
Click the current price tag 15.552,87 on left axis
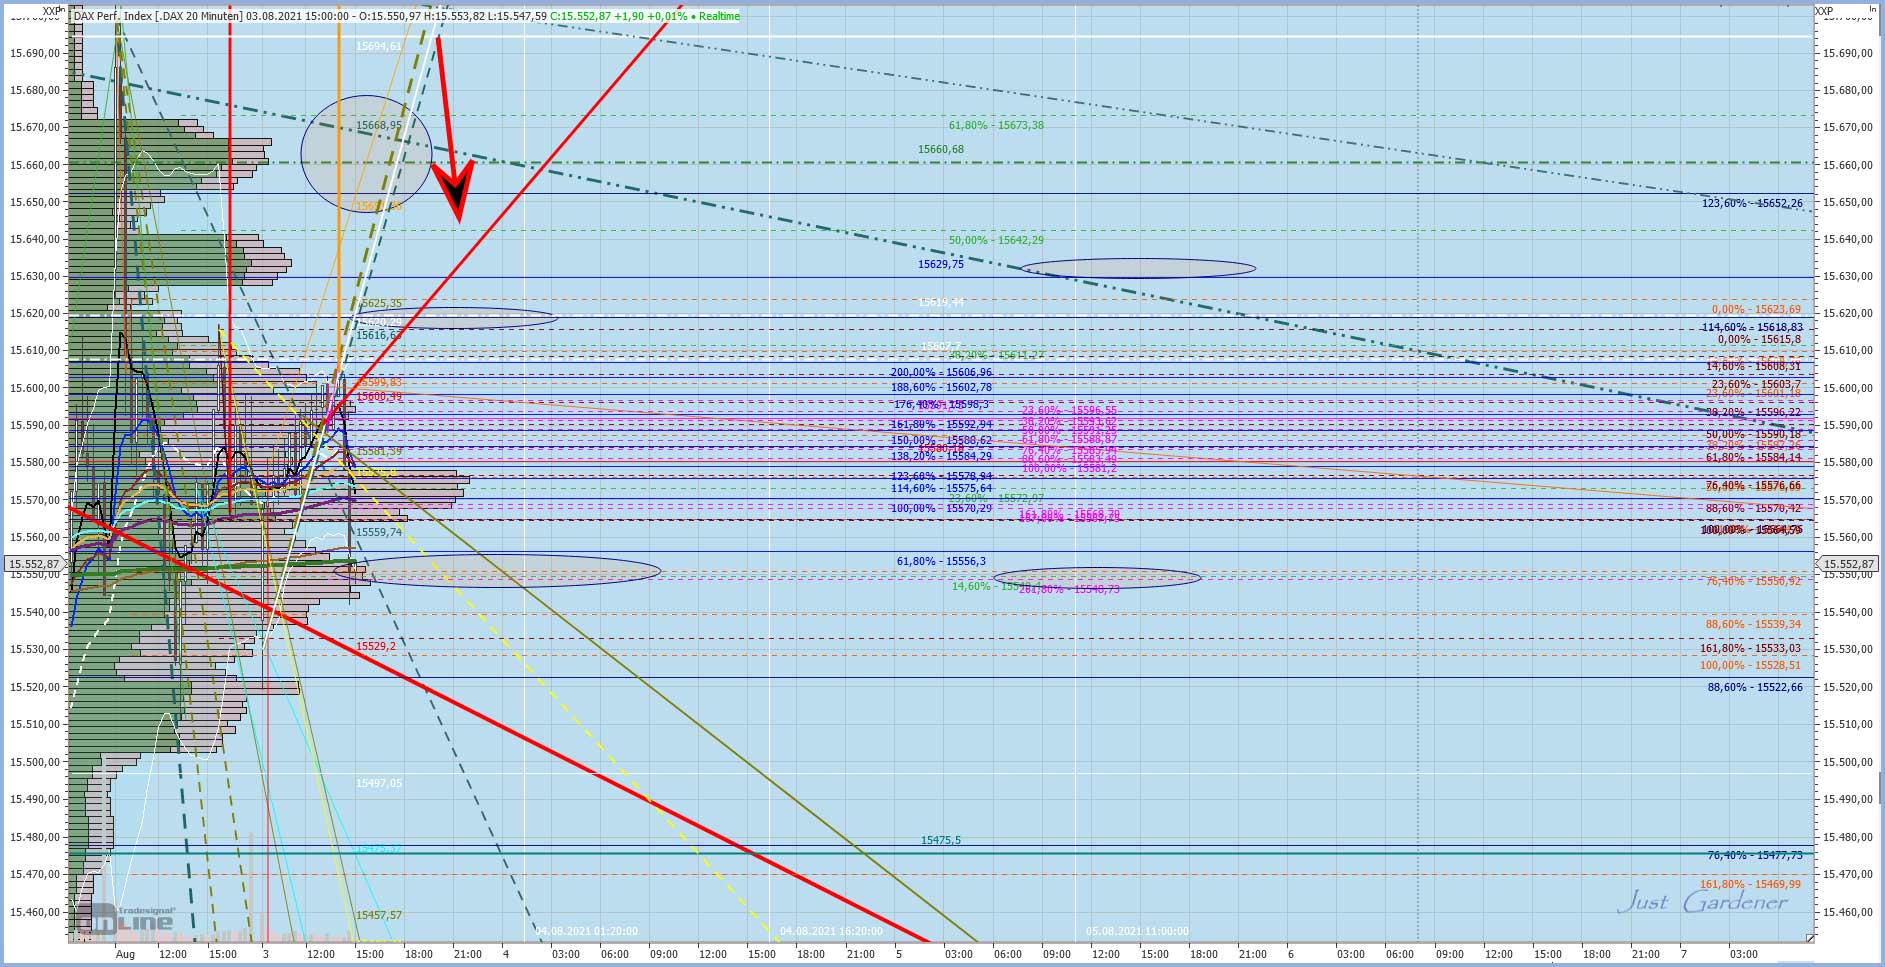click(33, 564)
